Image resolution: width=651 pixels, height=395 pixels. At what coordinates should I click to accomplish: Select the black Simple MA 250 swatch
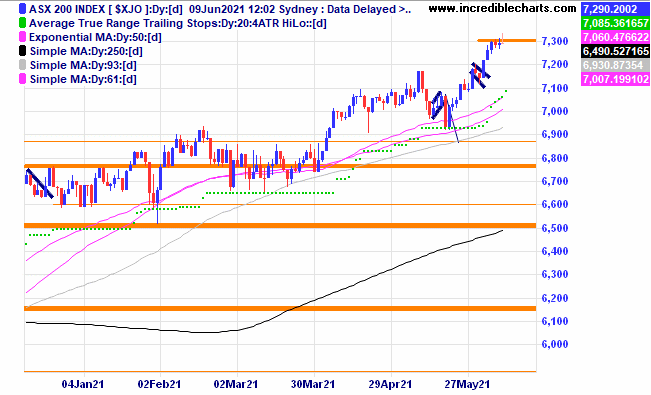22,51
